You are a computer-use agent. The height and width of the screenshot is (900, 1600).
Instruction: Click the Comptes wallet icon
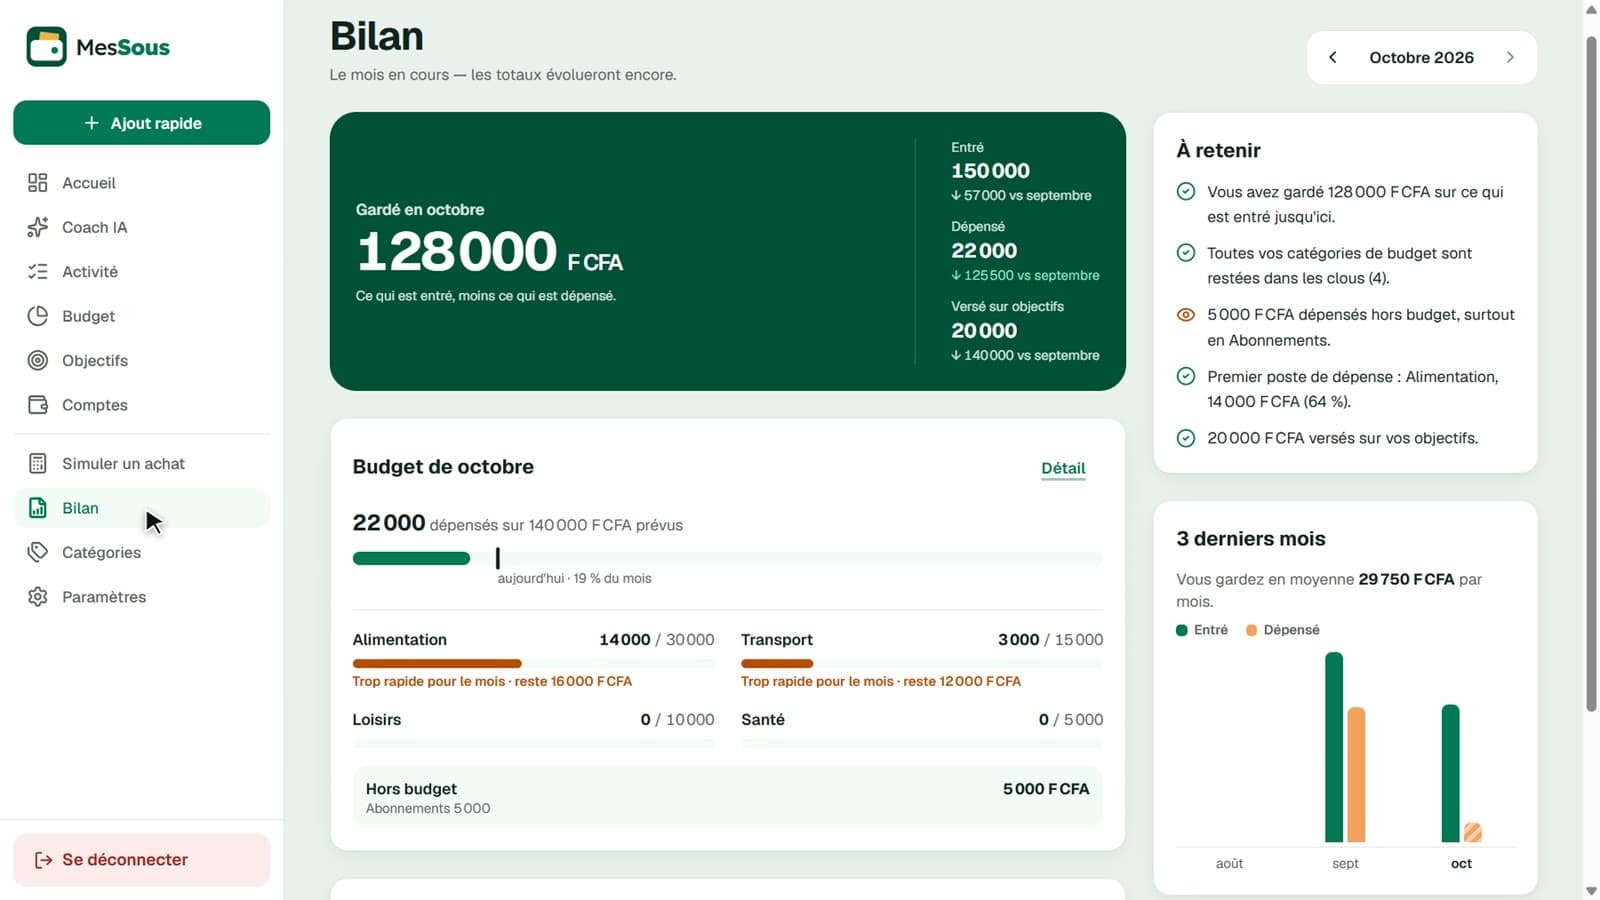(38, 405)
